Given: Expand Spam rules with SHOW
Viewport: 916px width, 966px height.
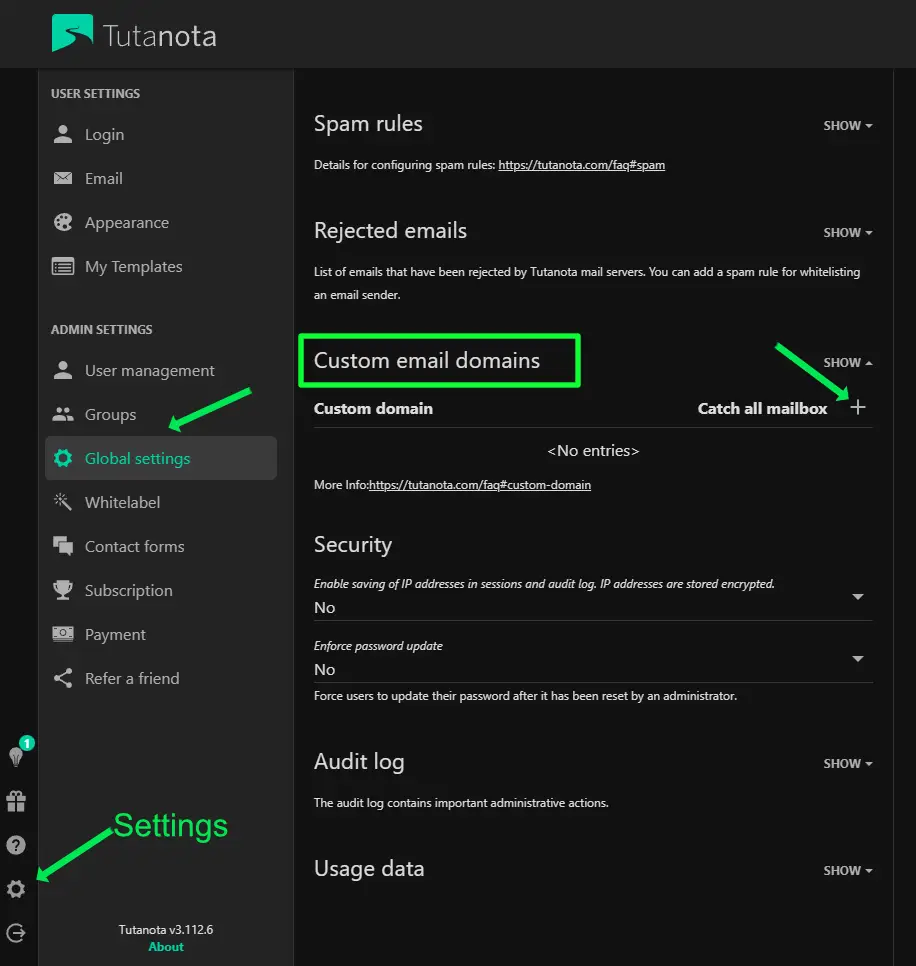Looking at the screenshot, I should point(848,126).
